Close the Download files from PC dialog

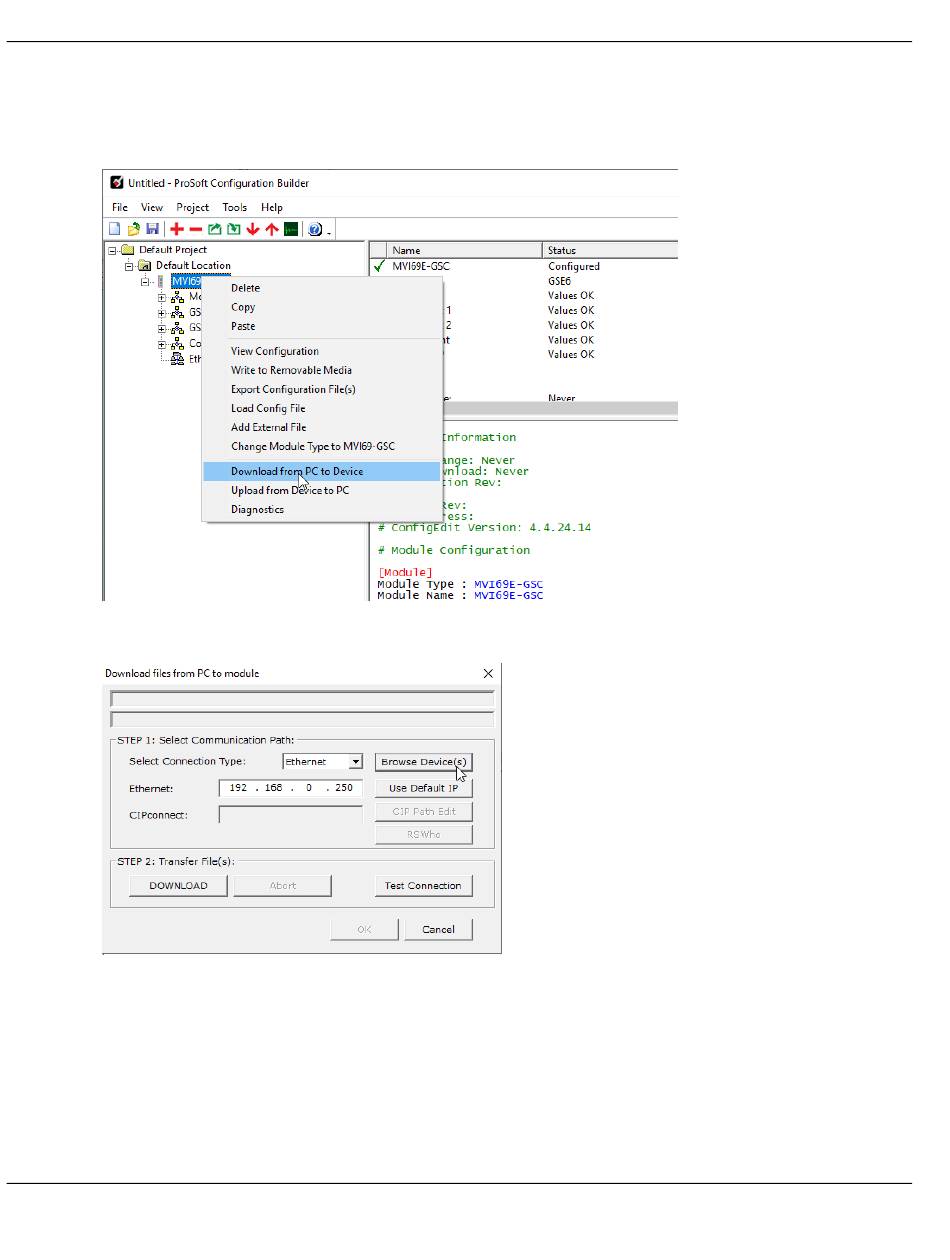[x=488, y=673]
